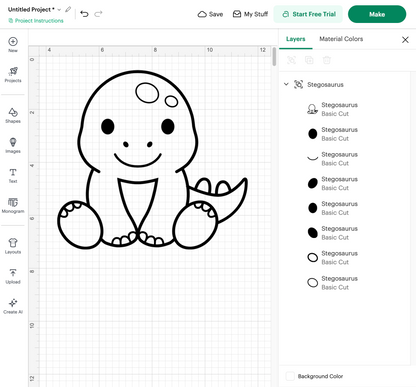The width and height of the screenshot is (416, 387).
Task: Open the Projects sidebar tool
Action: [x=13, y=75]
